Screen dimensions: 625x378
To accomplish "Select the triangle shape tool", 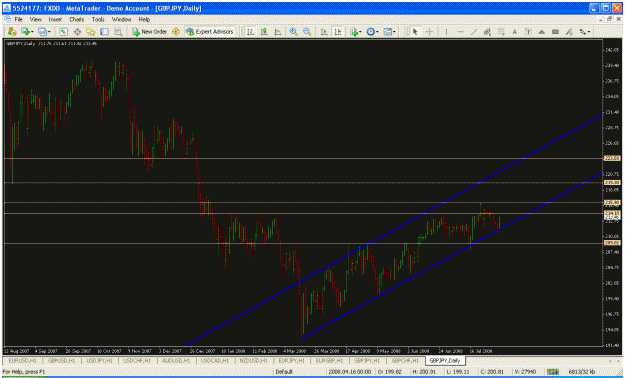I will coord(542,32).
